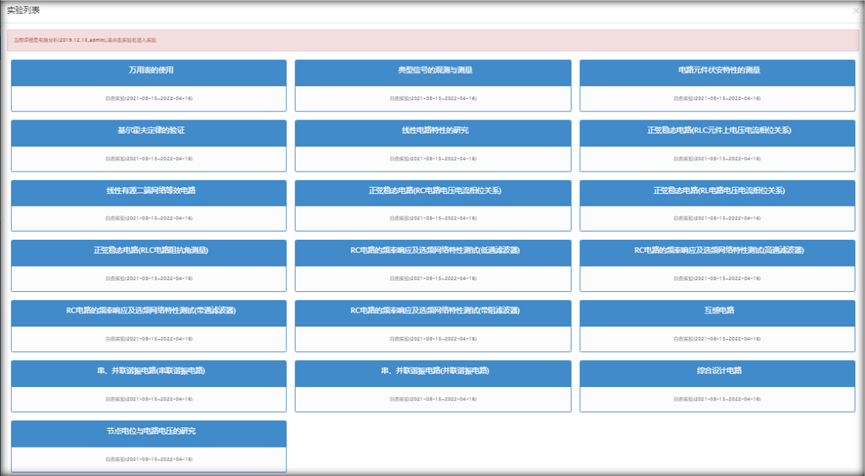Open the 互感电路 experiment card
The height and width of the screenshot is (476, 865).
point(717,310)
